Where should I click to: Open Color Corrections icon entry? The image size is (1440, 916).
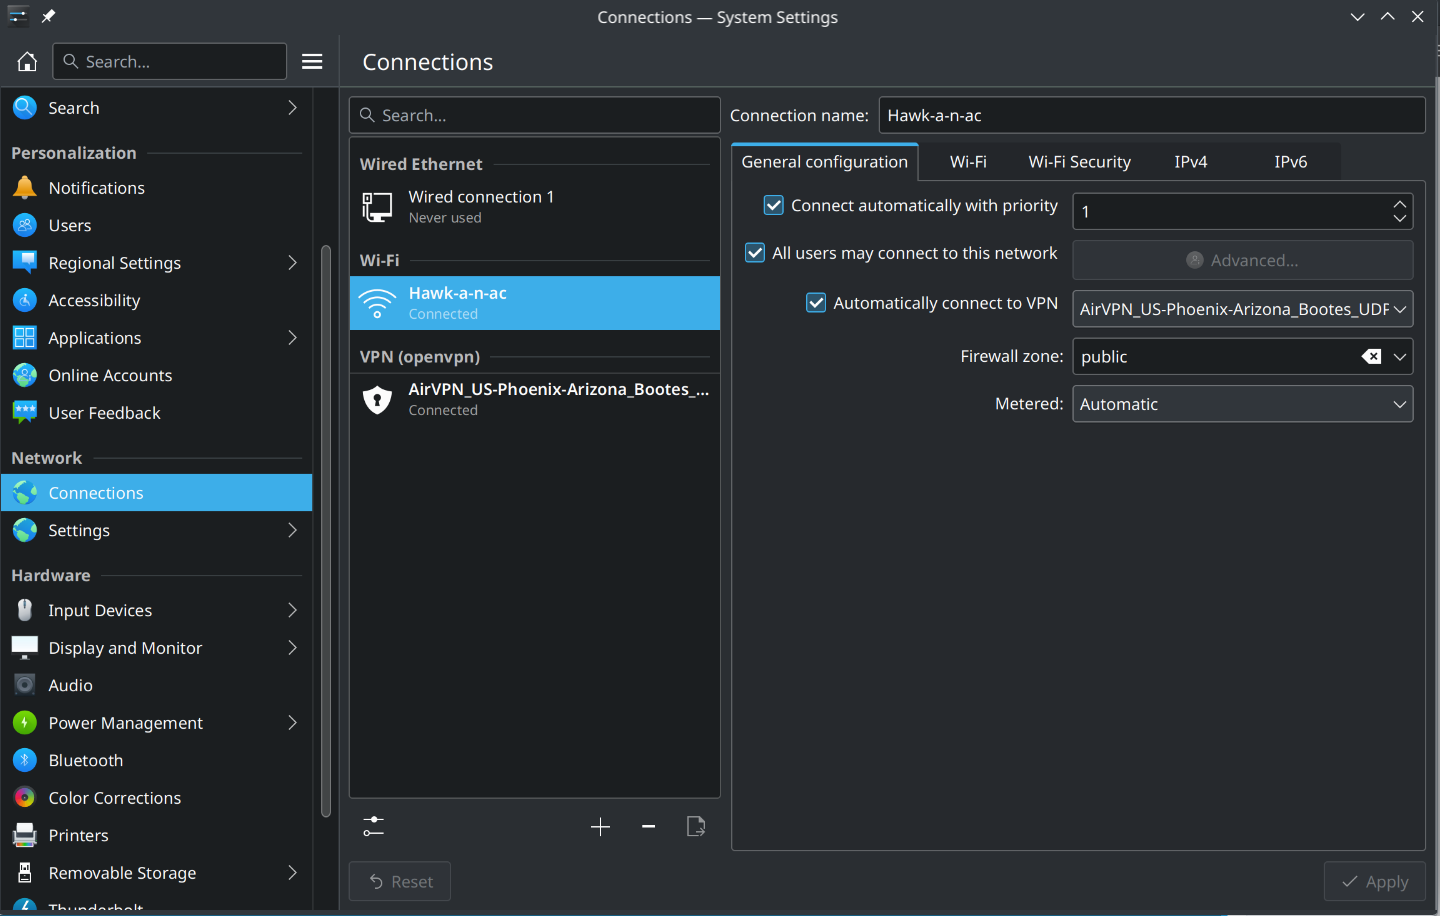pos(25,798)
